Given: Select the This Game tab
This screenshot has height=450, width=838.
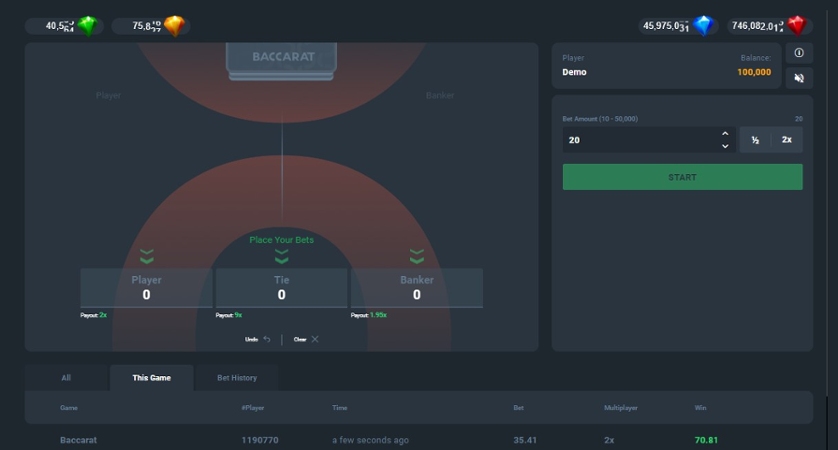Looking at the screenshot, I should [151, 378].
